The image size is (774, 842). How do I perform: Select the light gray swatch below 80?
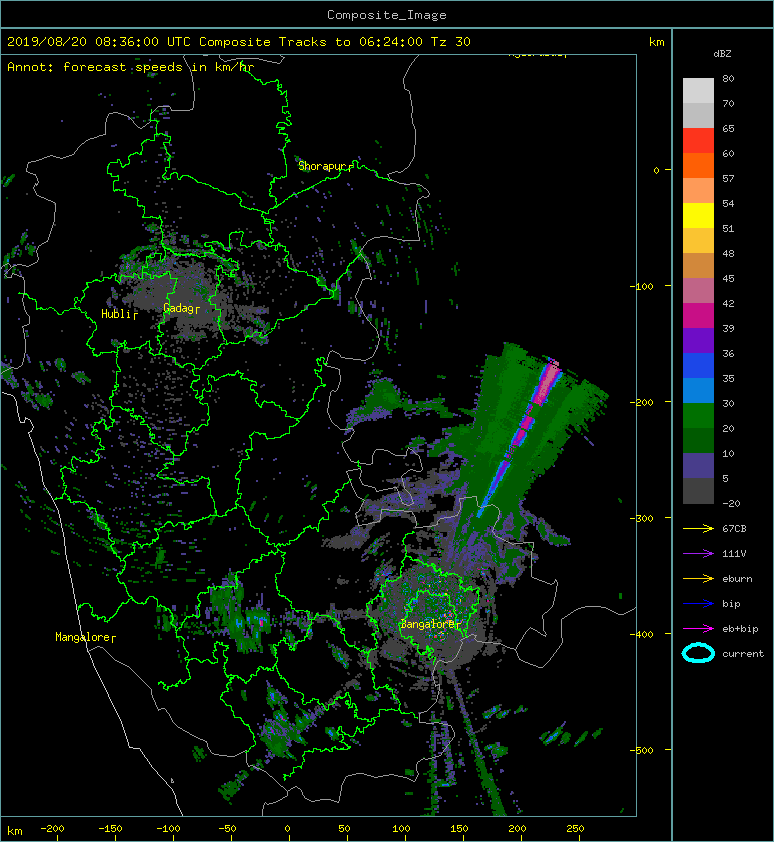tap(698, 90)
